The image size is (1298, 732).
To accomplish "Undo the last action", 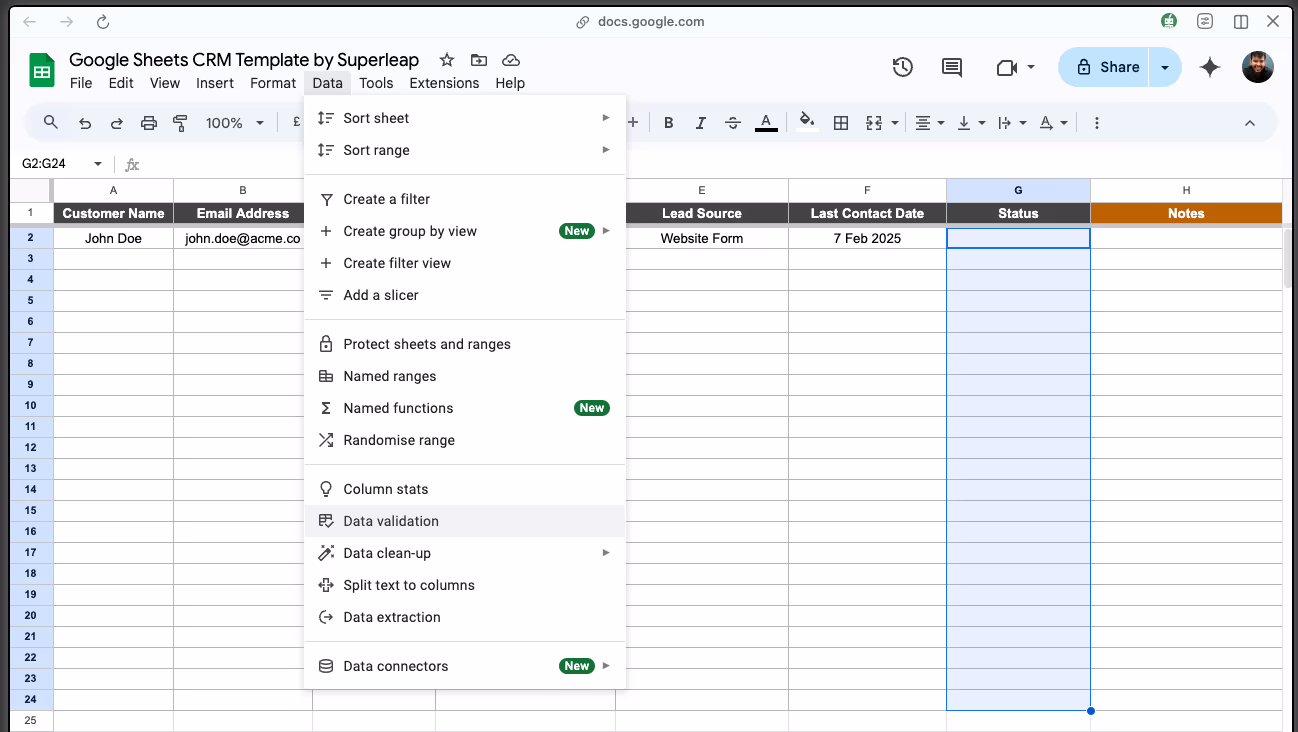I will pyautogui.click(x=85, y=123).
